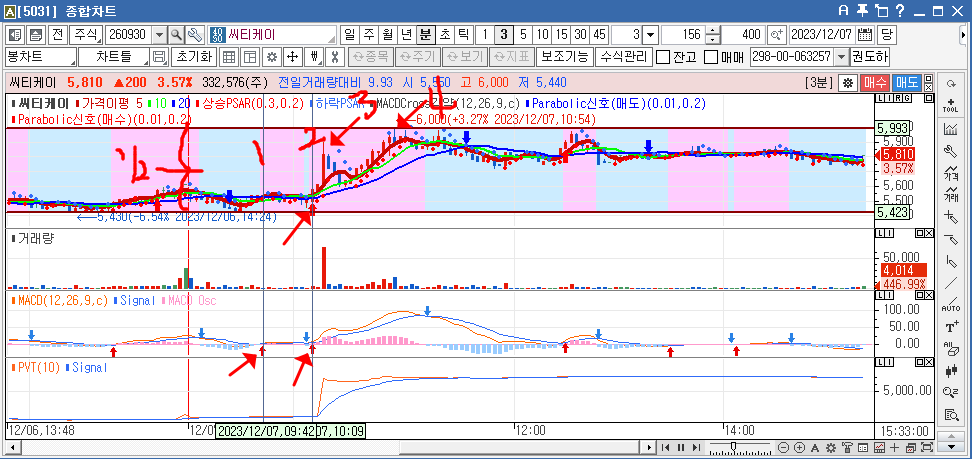
Task: Click zoom-out minus icon at chart bottom
Action: point(784,447)
